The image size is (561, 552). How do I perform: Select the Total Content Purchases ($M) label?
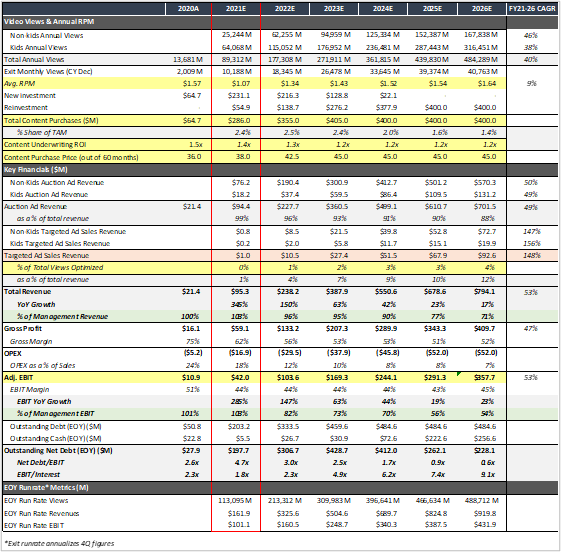[x=51, y=121]
